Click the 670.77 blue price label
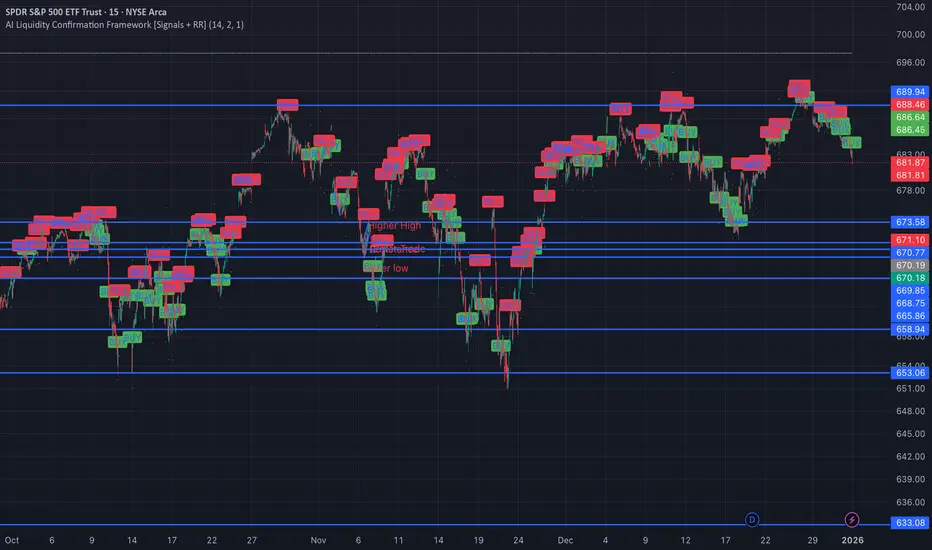The image size is (932, 550). coord(910,252)
